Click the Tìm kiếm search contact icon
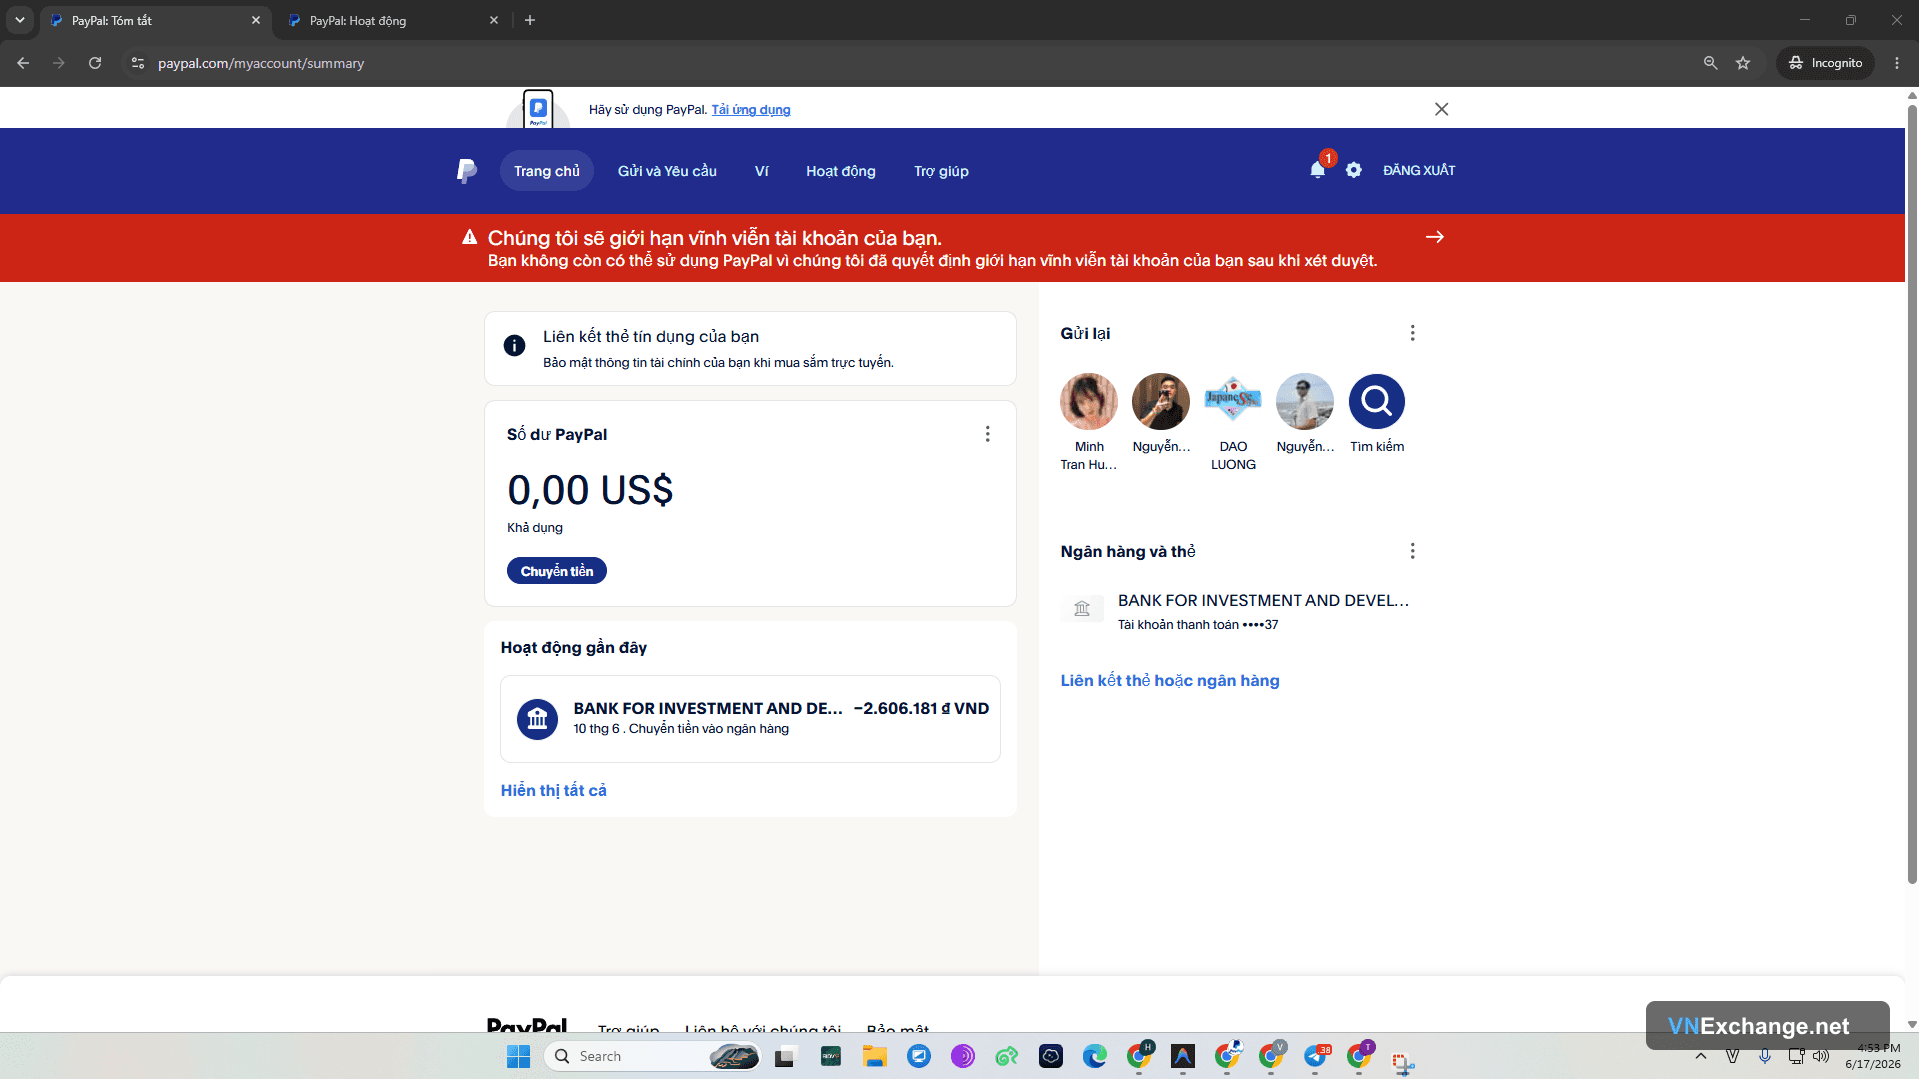The image size is (1919, 1079). point(1377,402)
